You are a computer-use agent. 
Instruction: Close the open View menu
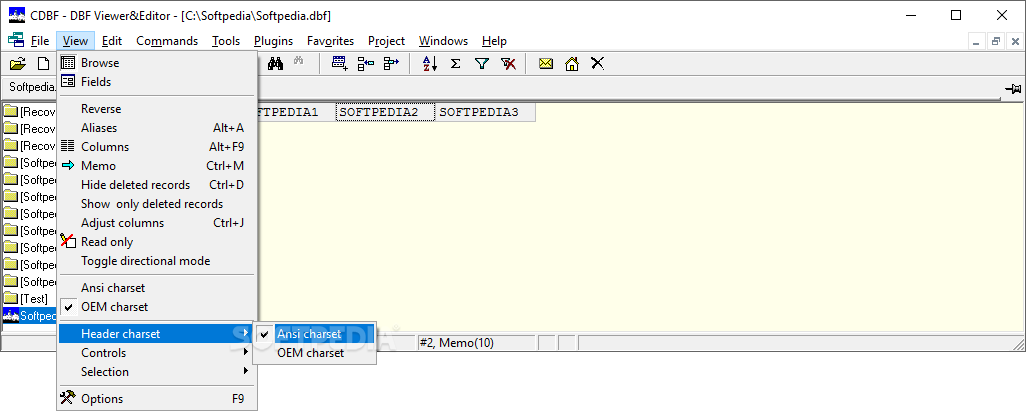point(76,41)
